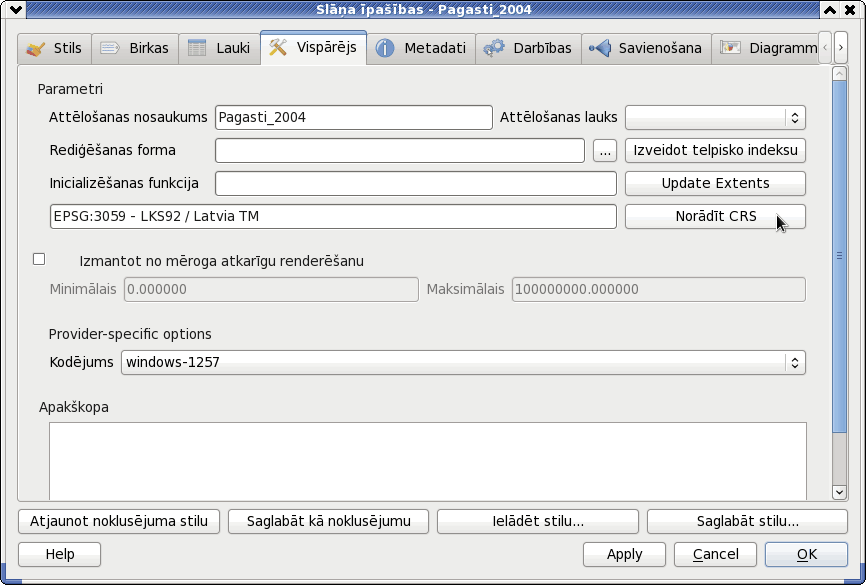Browse for editing form with ellipsis button
Viewport: 866px width, 585px height.
click(605, 150)
